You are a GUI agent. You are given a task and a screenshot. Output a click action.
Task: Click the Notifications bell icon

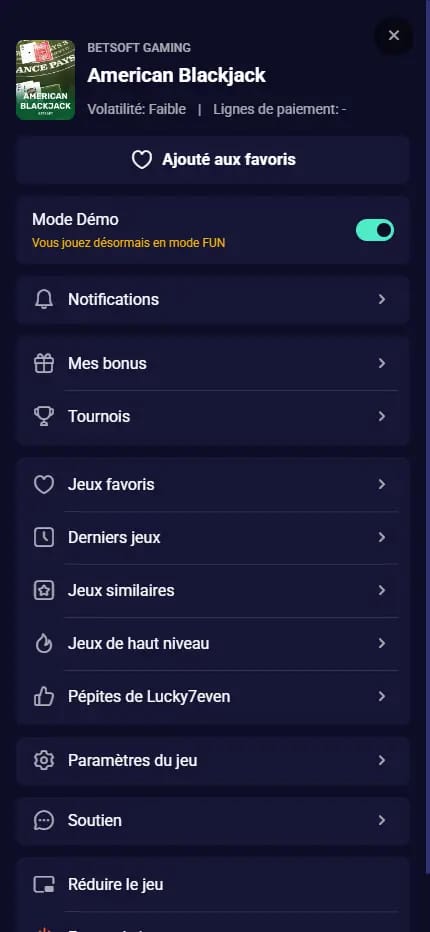point(43,300)
